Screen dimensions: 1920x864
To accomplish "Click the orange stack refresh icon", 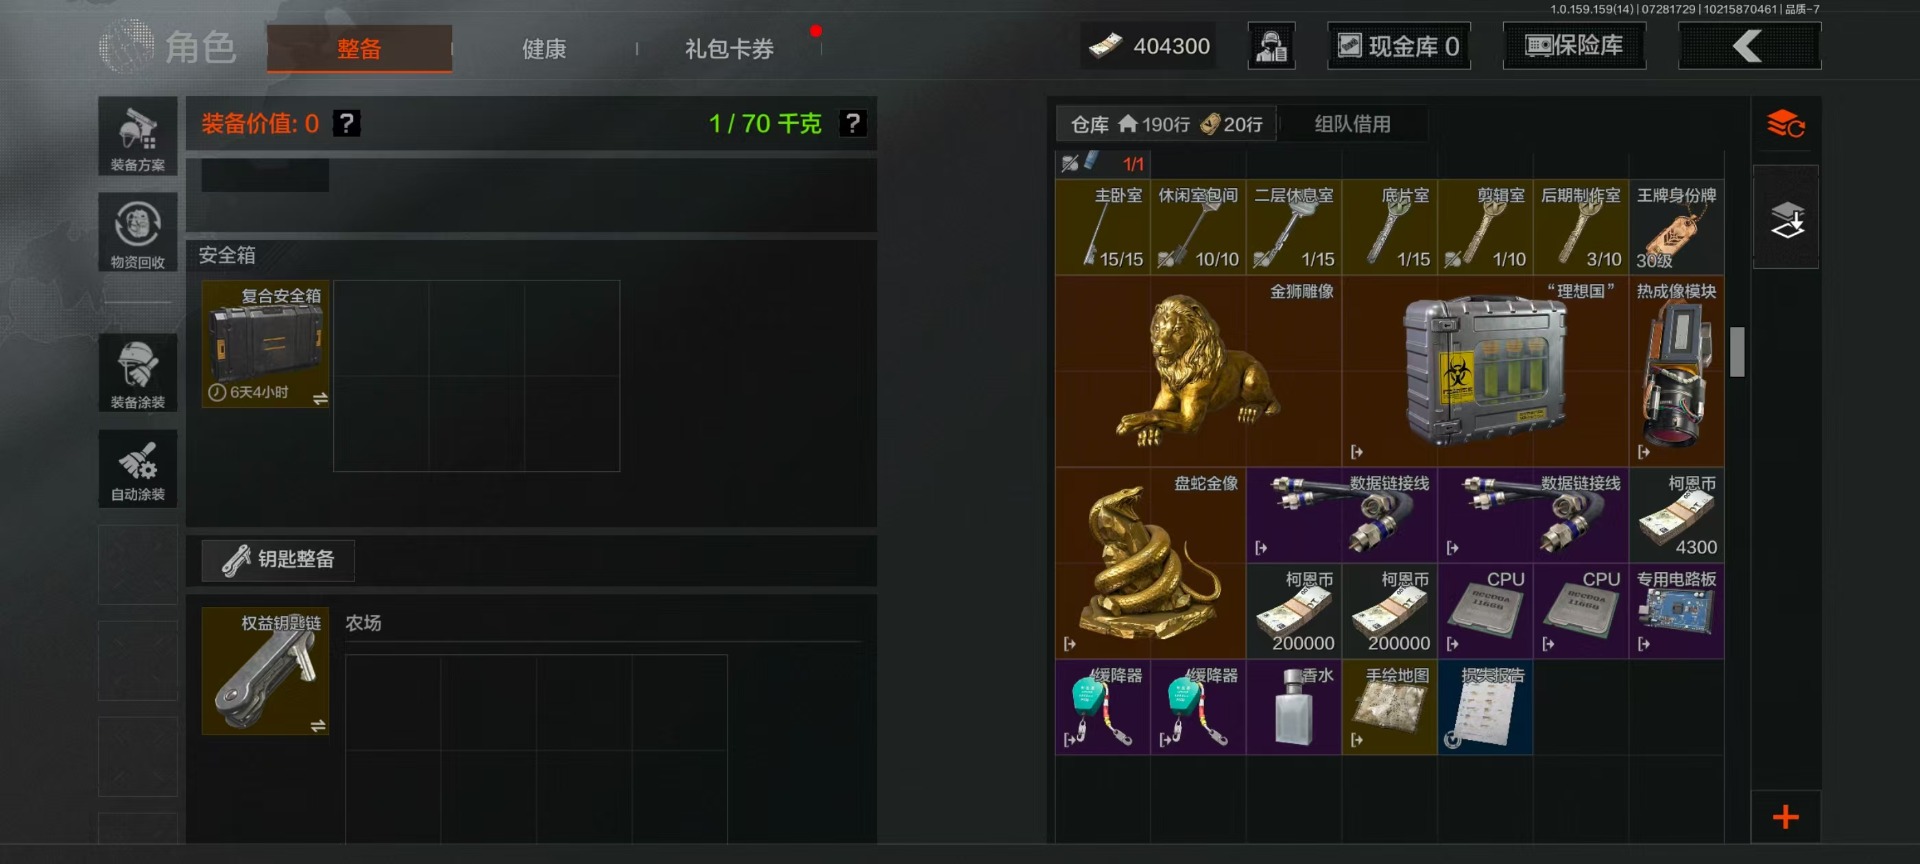I will [x=1786, y=125].
